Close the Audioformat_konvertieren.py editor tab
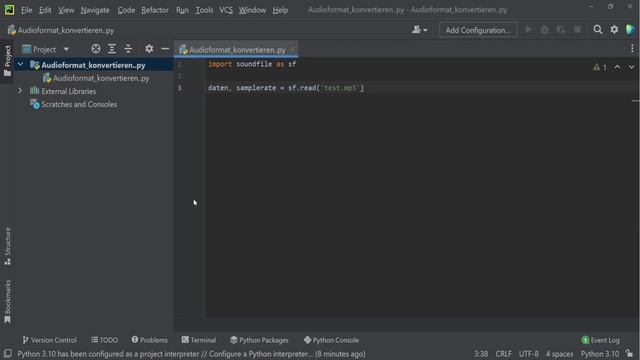Image resolution: width=640 pixels, height=360 pixels. (292, 50)
